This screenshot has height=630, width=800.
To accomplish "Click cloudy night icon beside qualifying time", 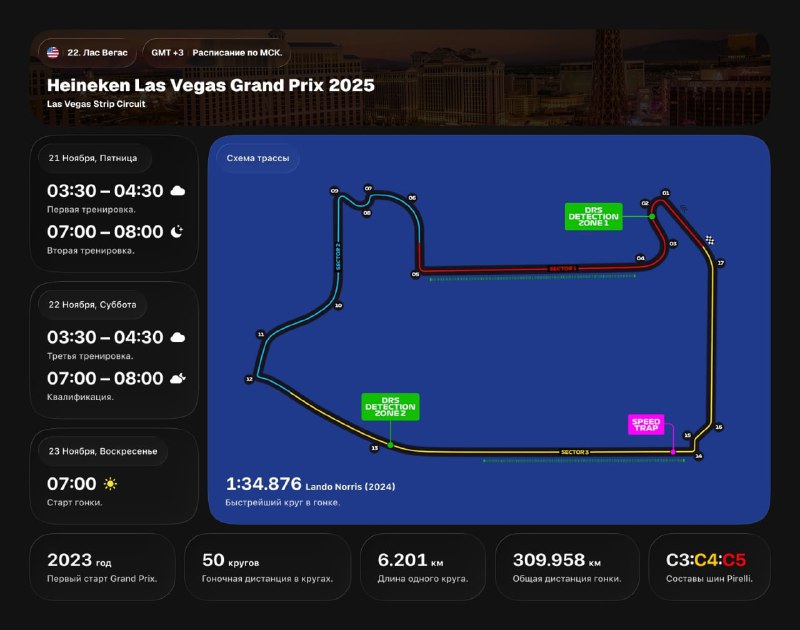I will pyautogui.click(x=178, y=378).
